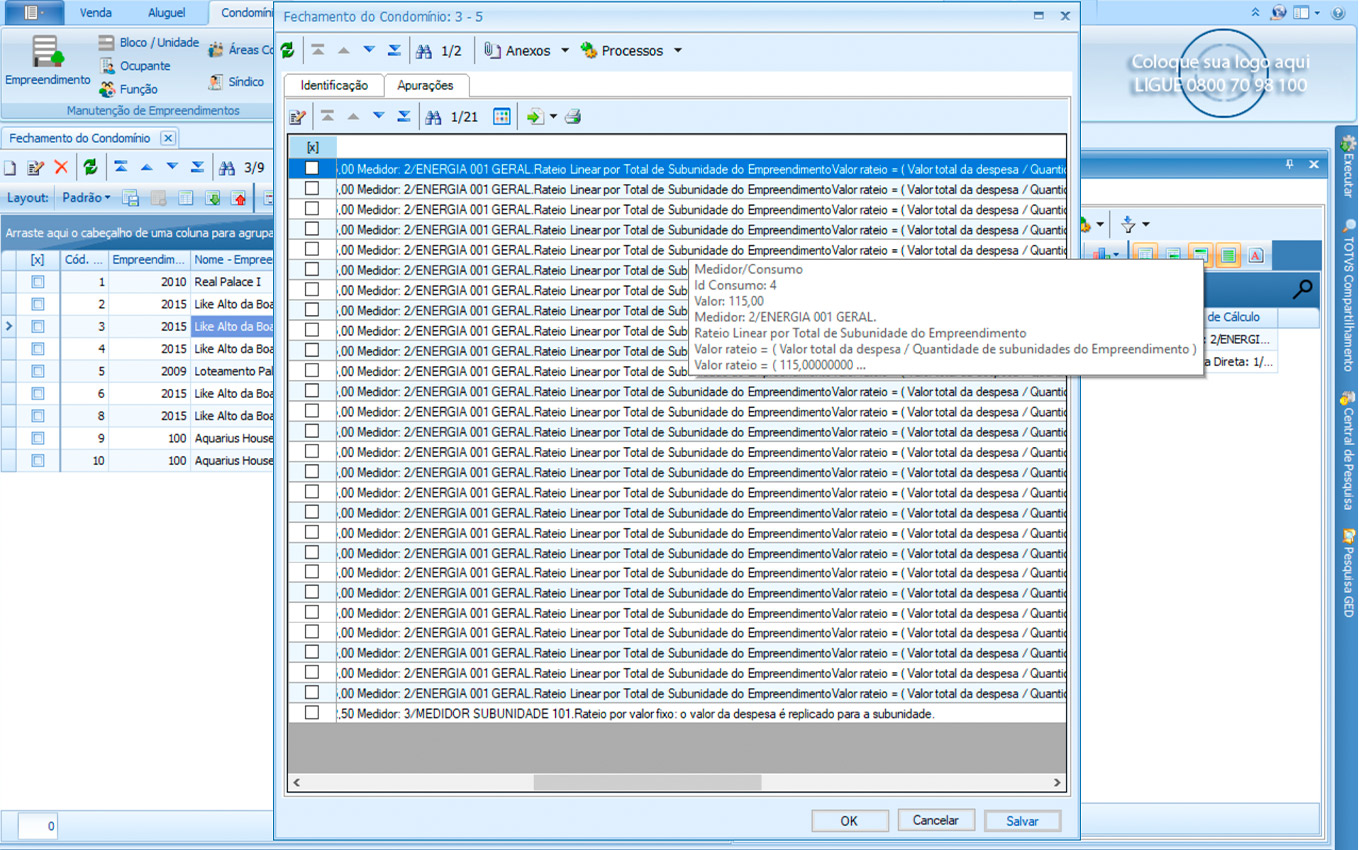Viewport: 1360px width, 850px height.
Task: Open the Ocupante maintenance option
Action: point(144,66)
